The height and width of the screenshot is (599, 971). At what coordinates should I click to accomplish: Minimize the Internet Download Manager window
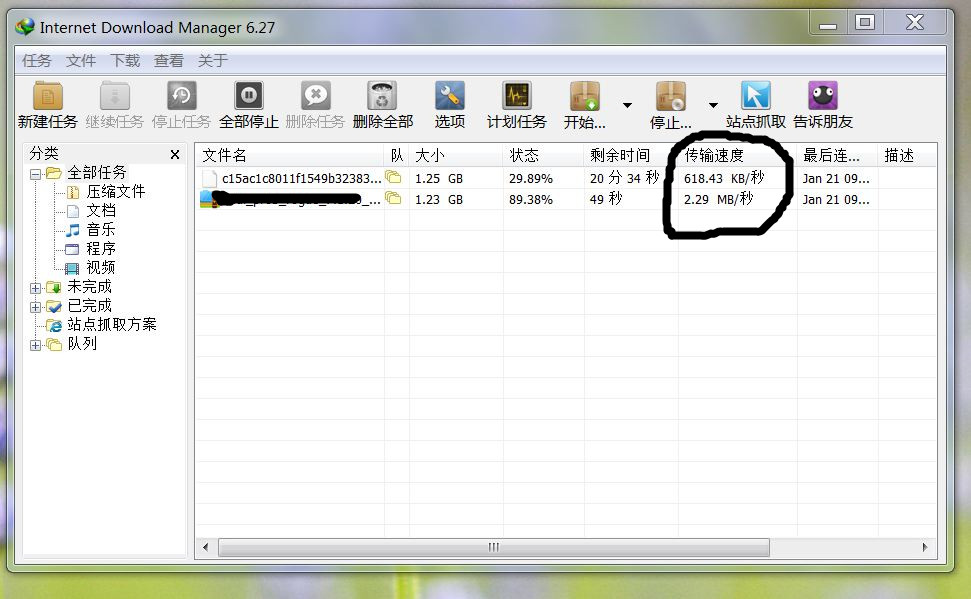[828, 23]
